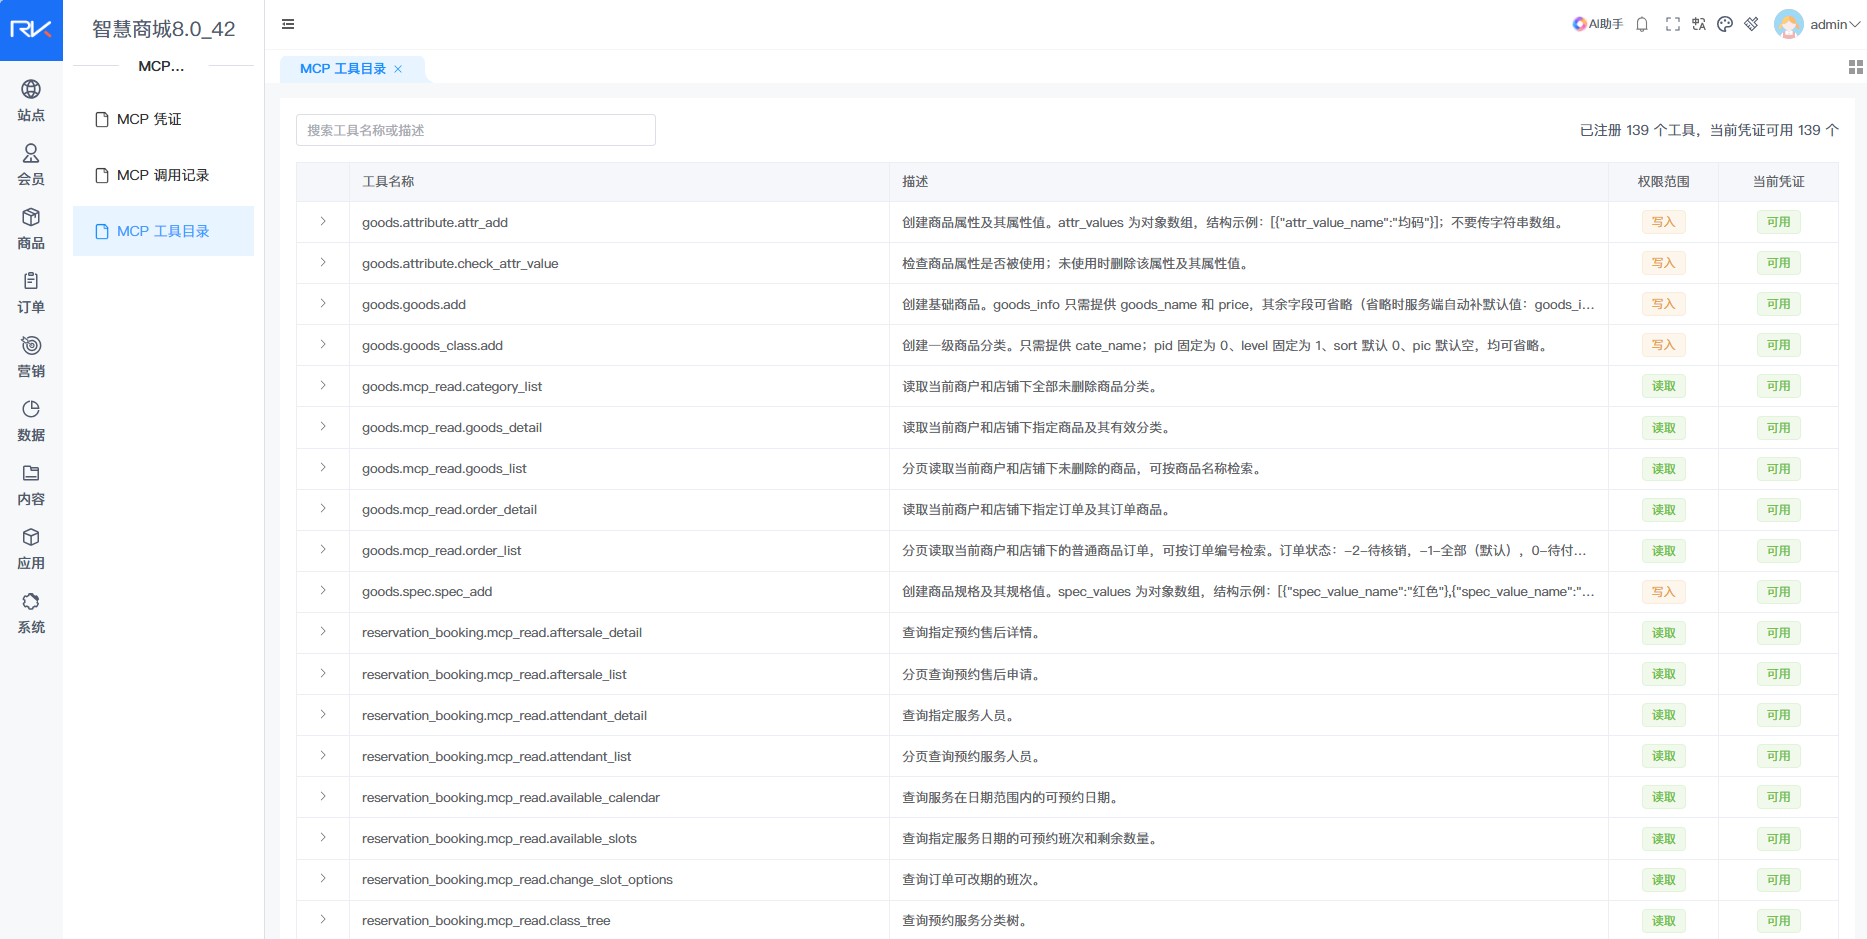Viewport: 1867px width, 939px height.
Task: Open notifications bell
Action: [1642, 24]
